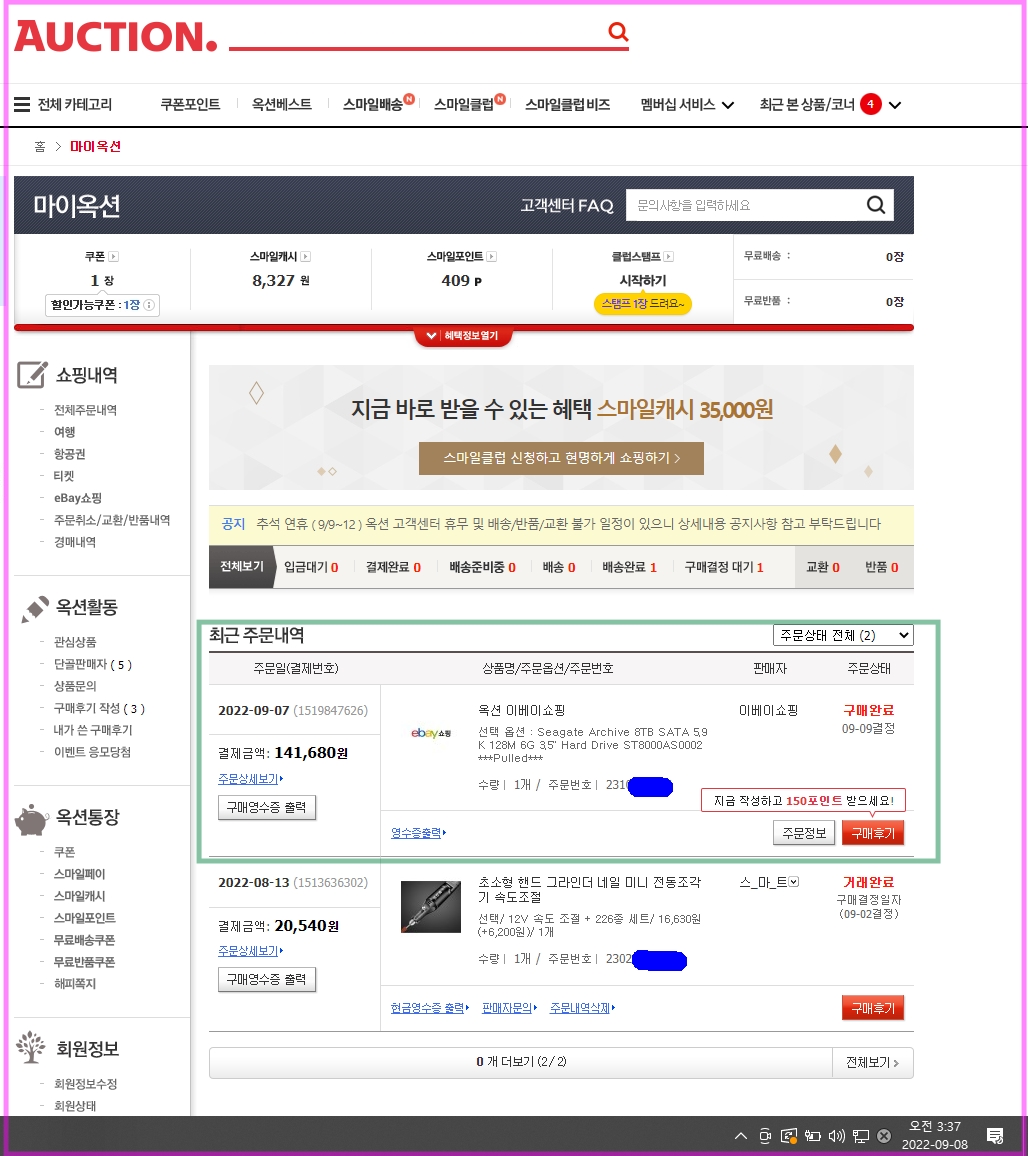This screenshot has height=1156, width=1028.
Task: Open 주문취소/교환/반품내역 in sidebar
Action: pos(112,520)
